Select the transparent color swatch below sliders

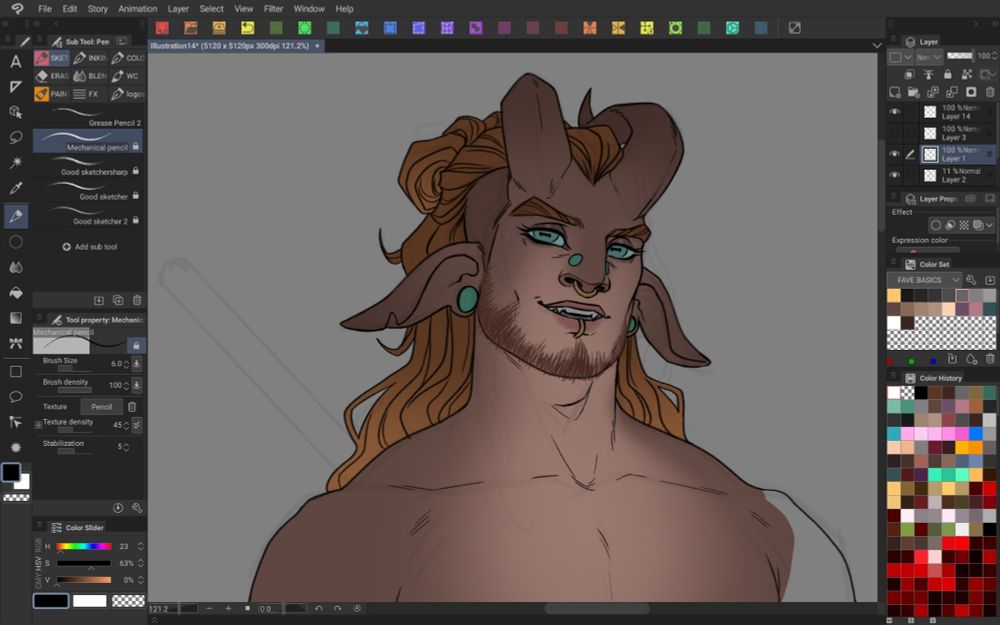[128, 601]
